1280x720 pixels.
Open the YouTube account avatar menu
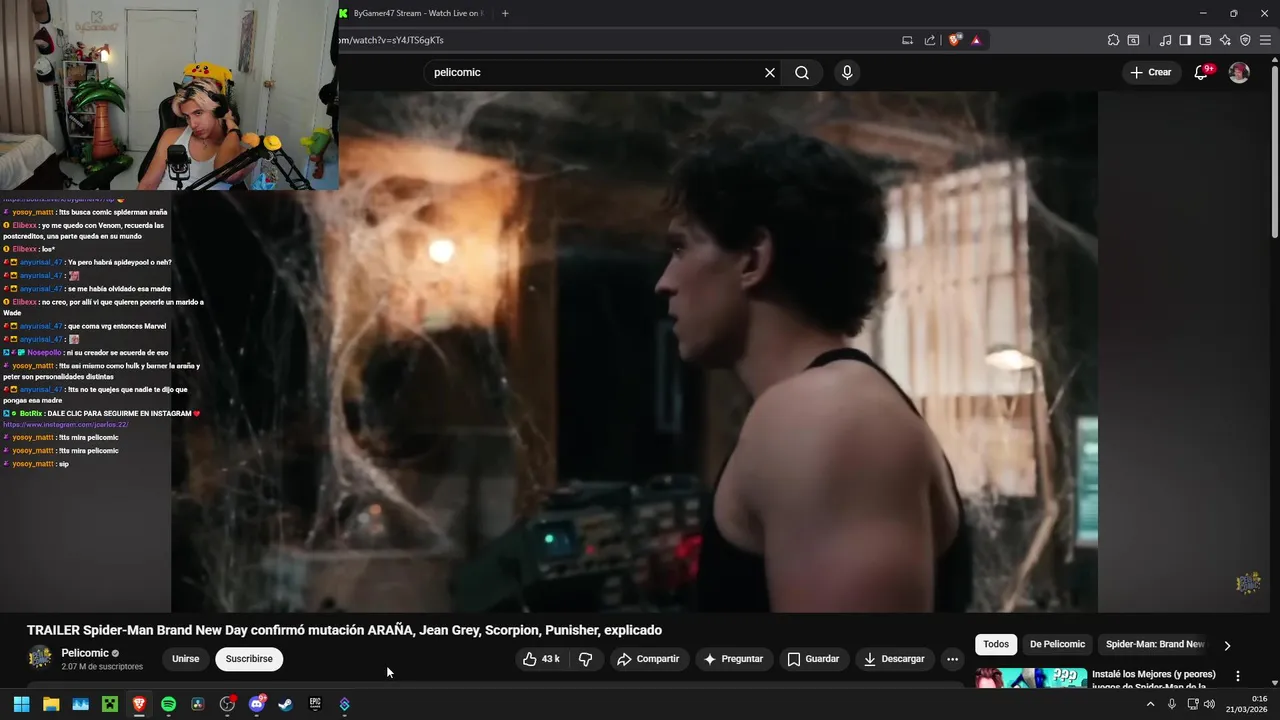pos(1239,72)
